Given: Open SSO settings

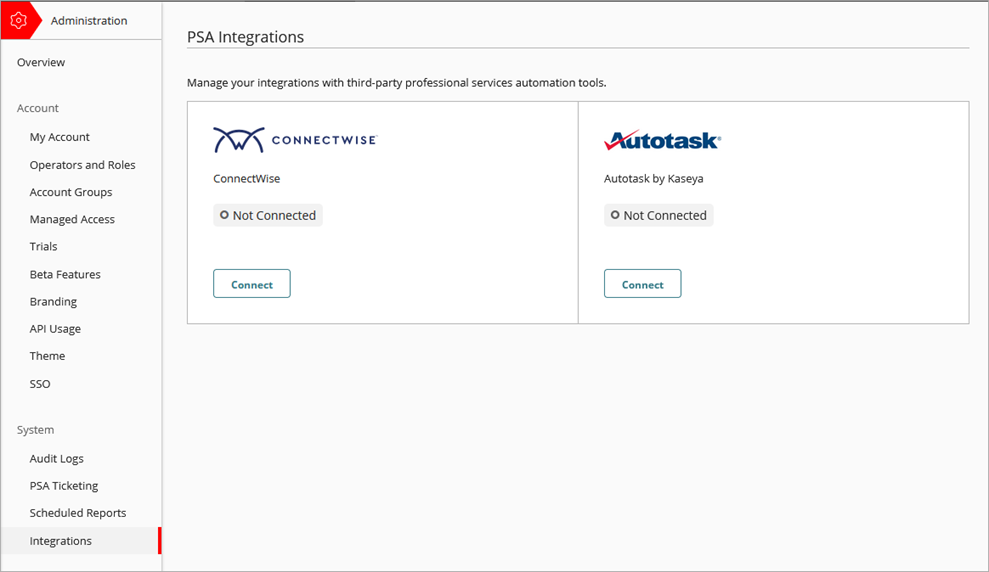Looking at the screenshot, I should tap(40, 383).
